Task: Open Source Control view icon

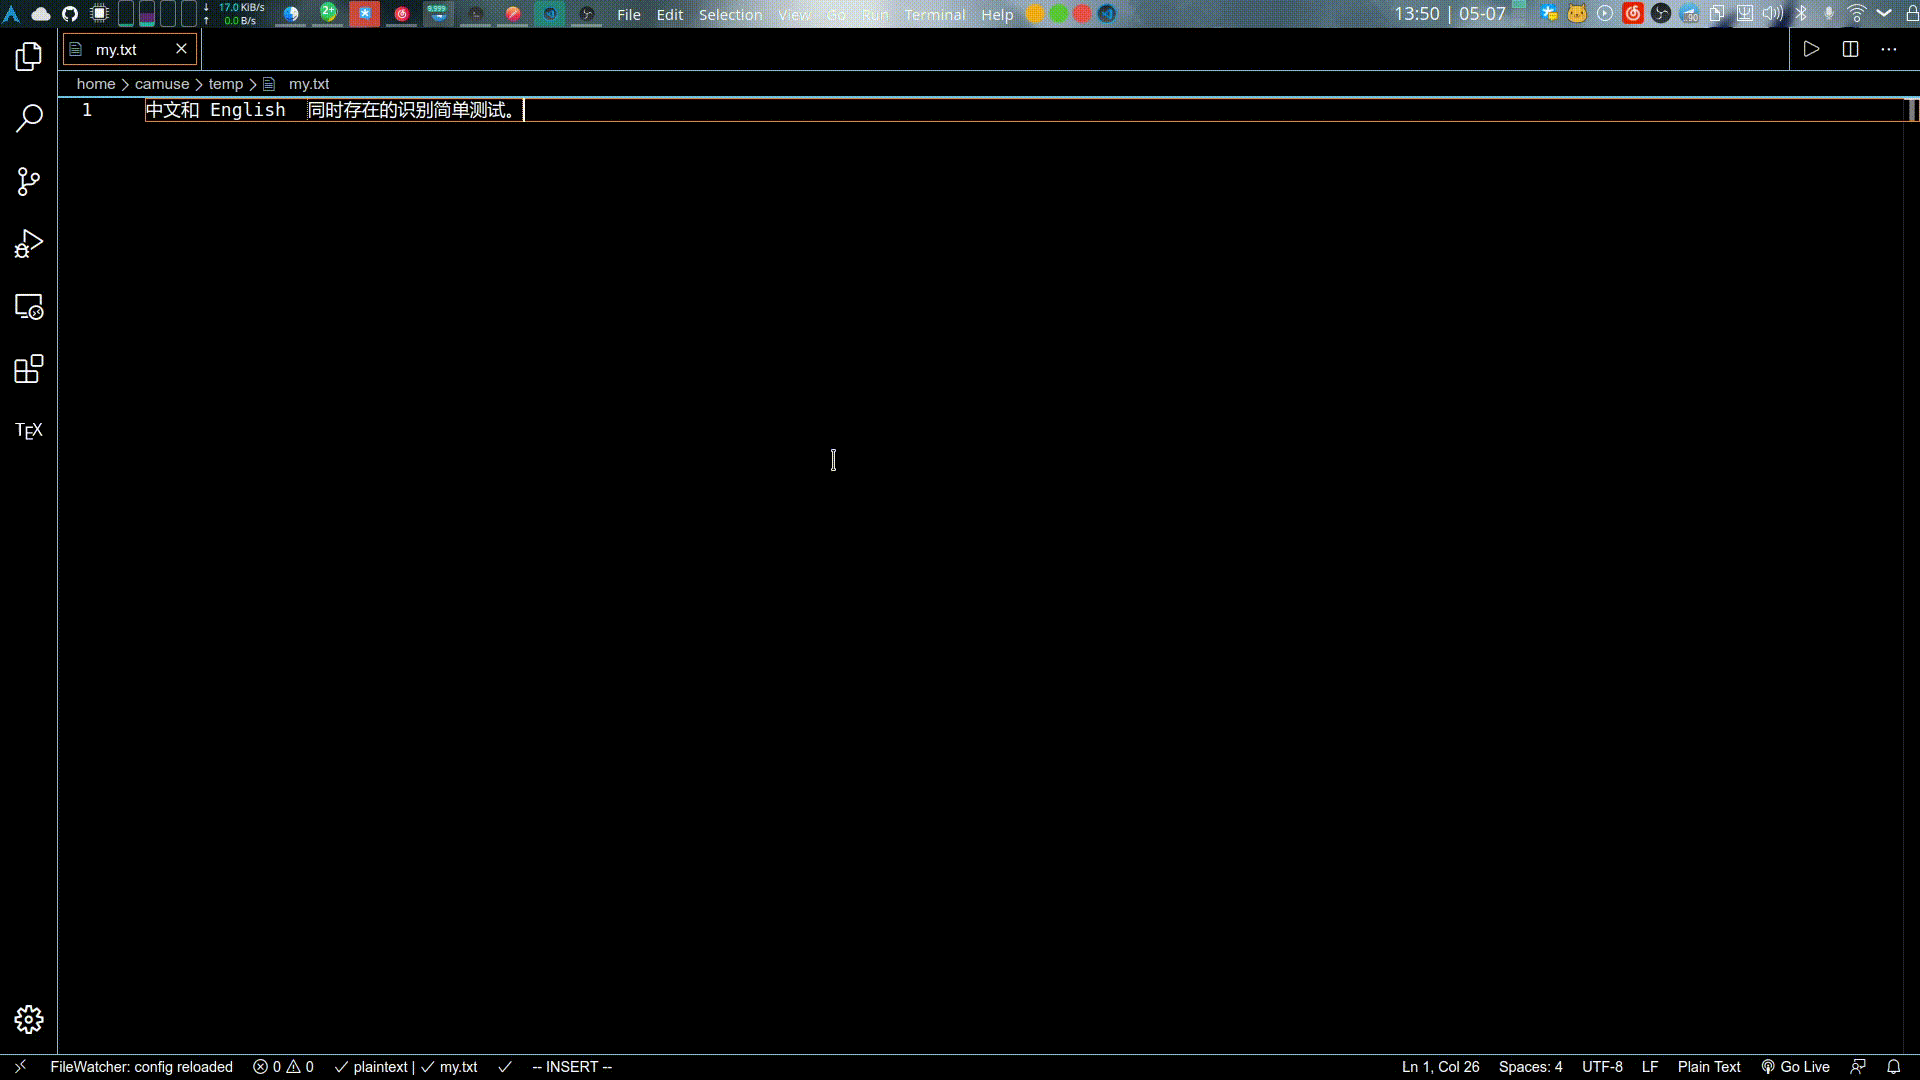Action: 29,181
